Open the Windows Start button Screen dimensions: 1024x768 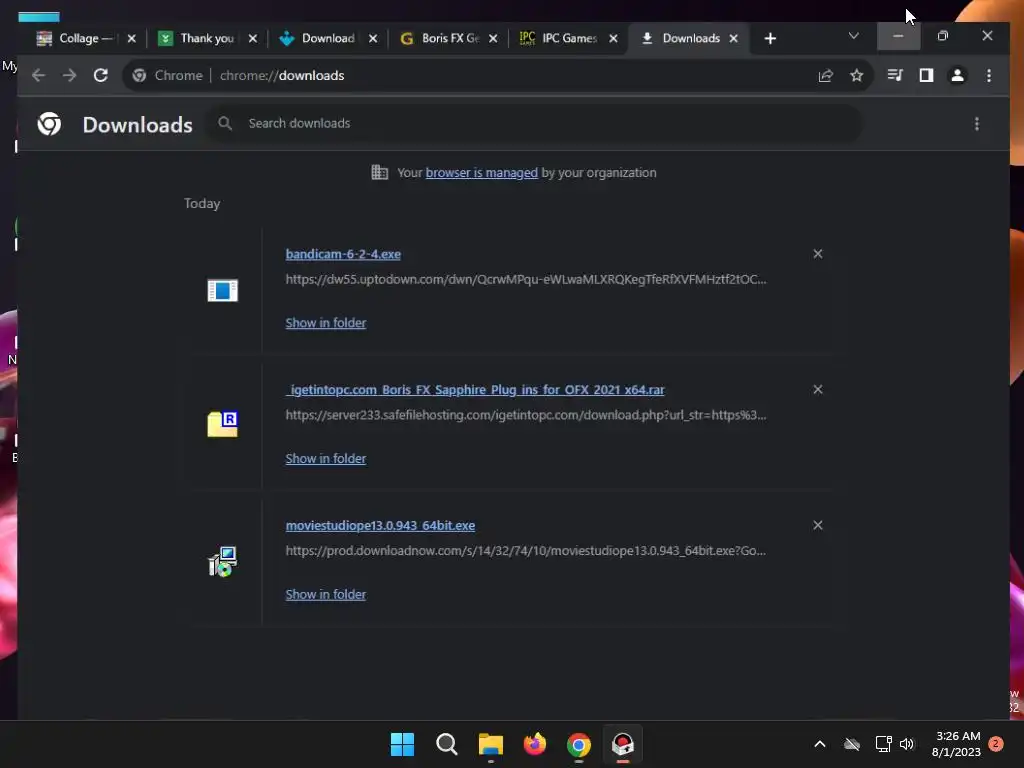click(x=402, y=744)
